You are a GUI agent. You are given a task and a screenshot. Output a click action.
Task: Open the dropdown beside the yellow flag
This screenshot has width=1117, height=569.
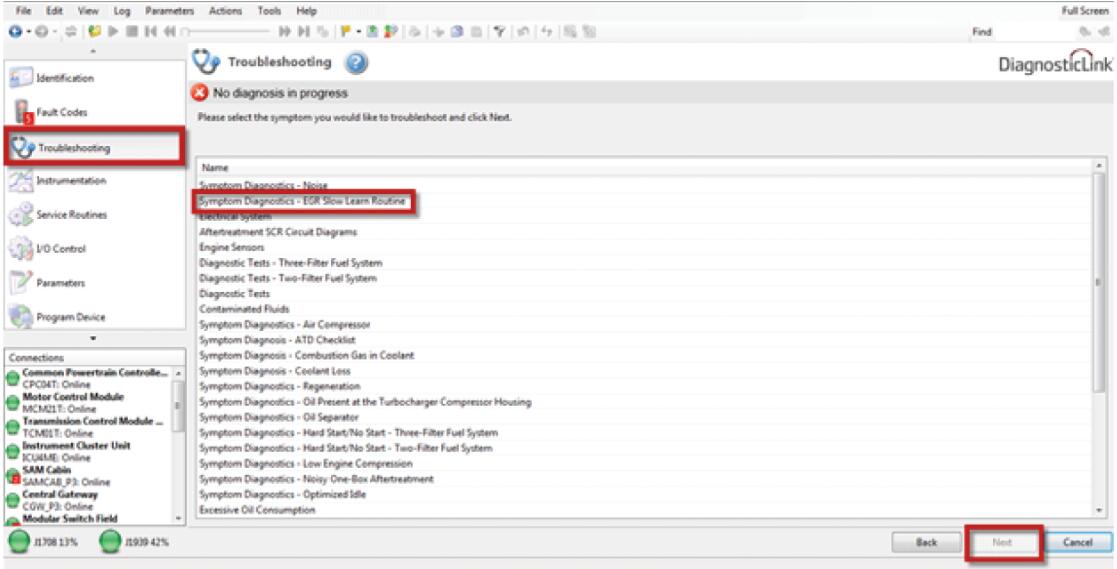(x=358, y=32)
